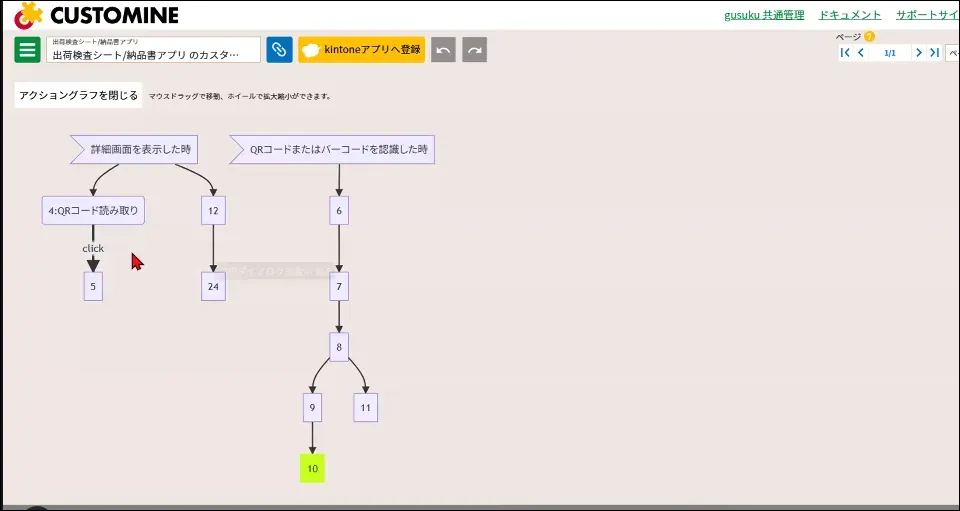Select graph node 24

click(213, 286)
